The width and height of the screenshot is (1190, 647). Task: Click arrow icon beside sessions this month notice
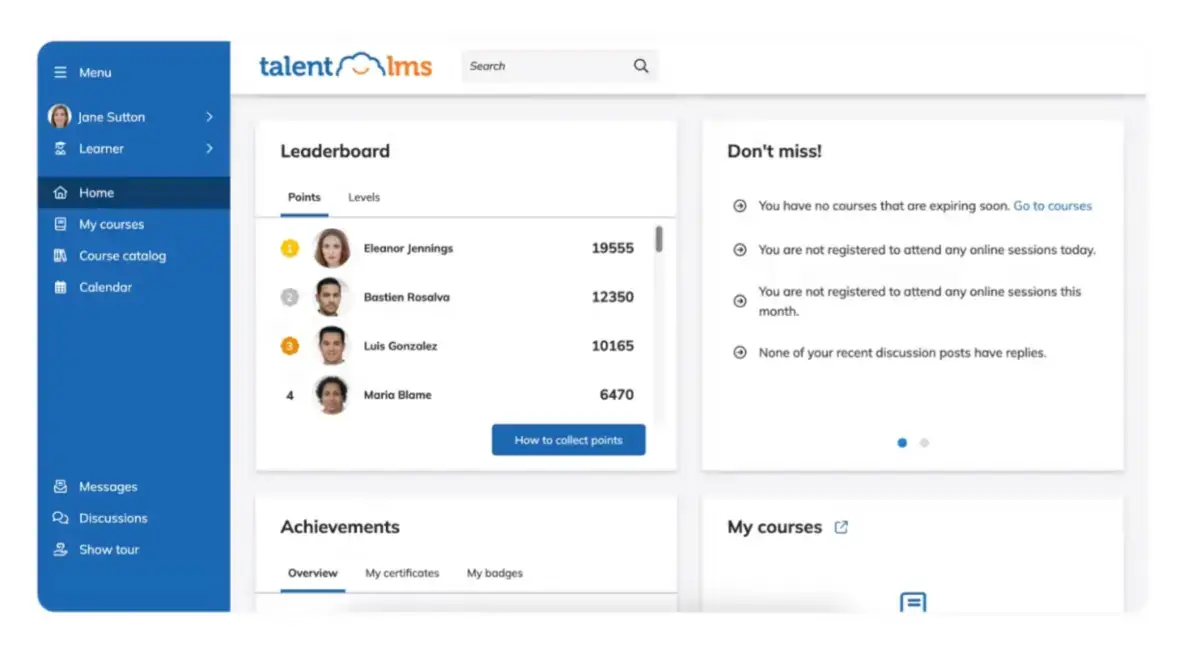tap(739, 301)
